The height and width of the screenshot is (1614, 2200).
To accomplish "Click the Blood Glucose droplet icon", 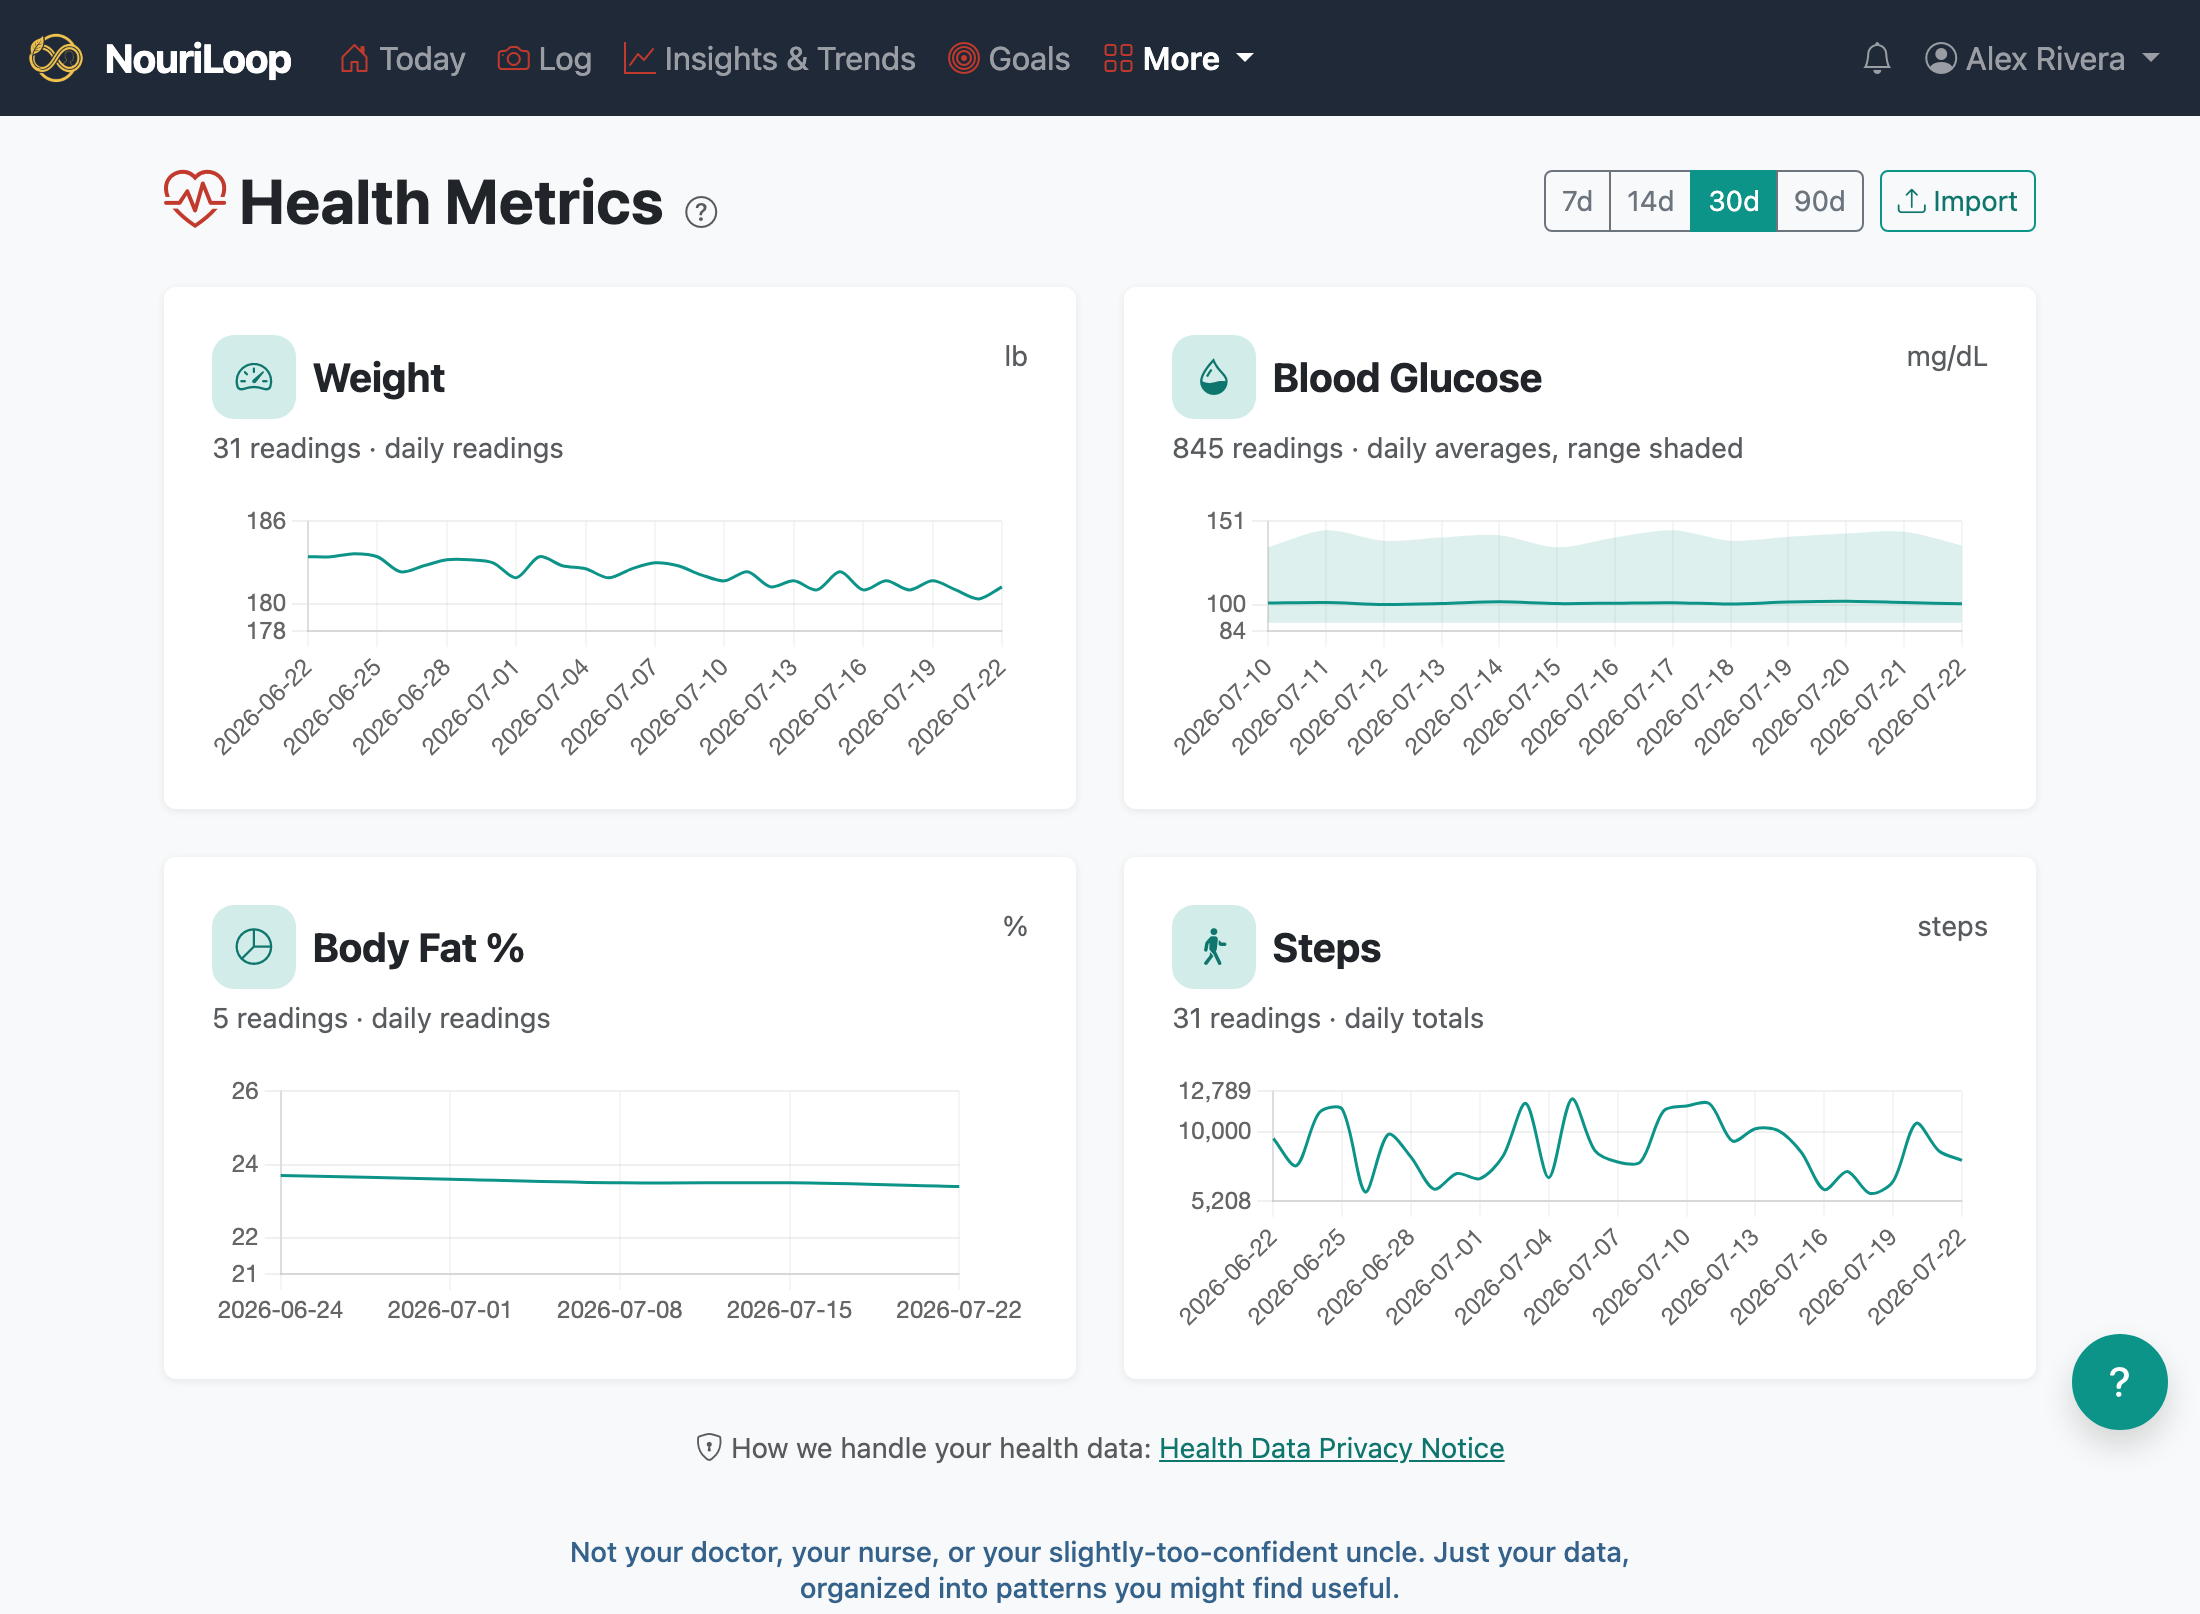I will (x=1214, y=377).
